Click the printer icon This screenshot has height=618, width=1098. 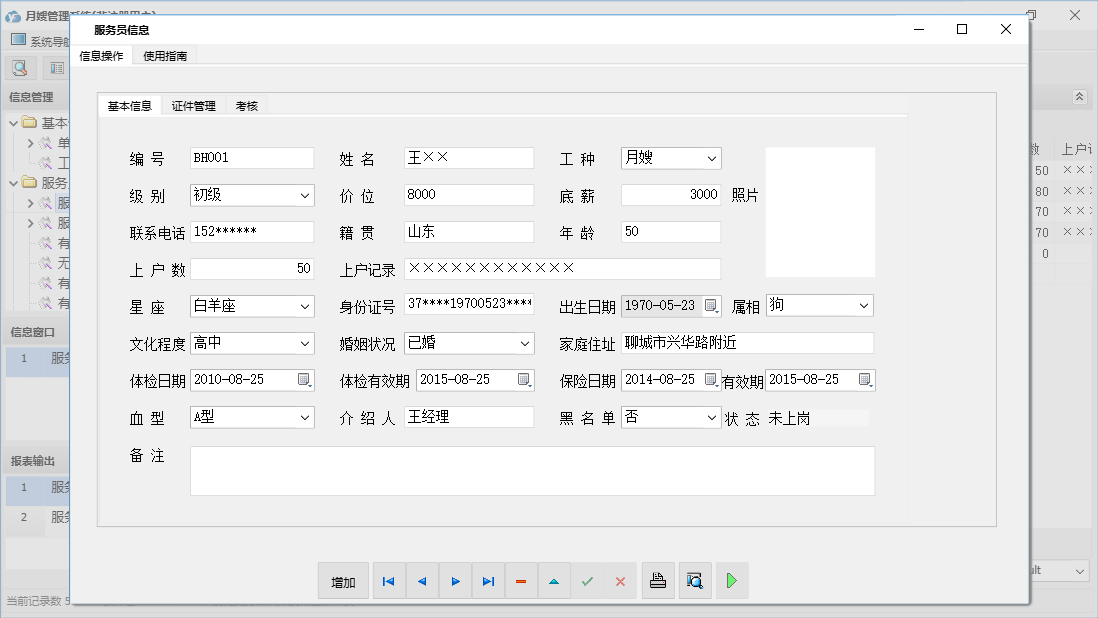tap(658, 581)
